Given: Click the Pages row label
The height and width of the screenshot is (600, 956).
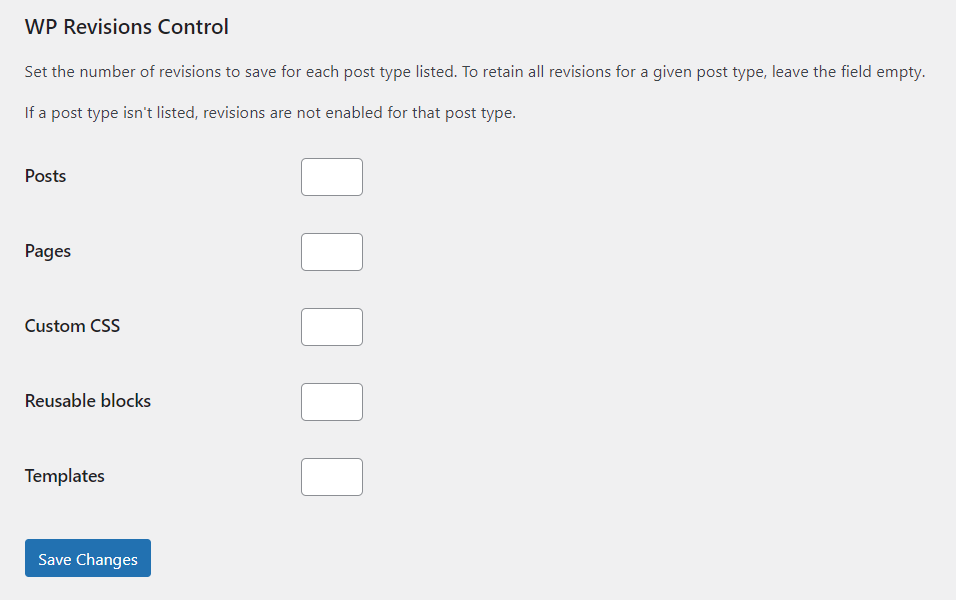Looking at the screenshot, I should point(47,251).
